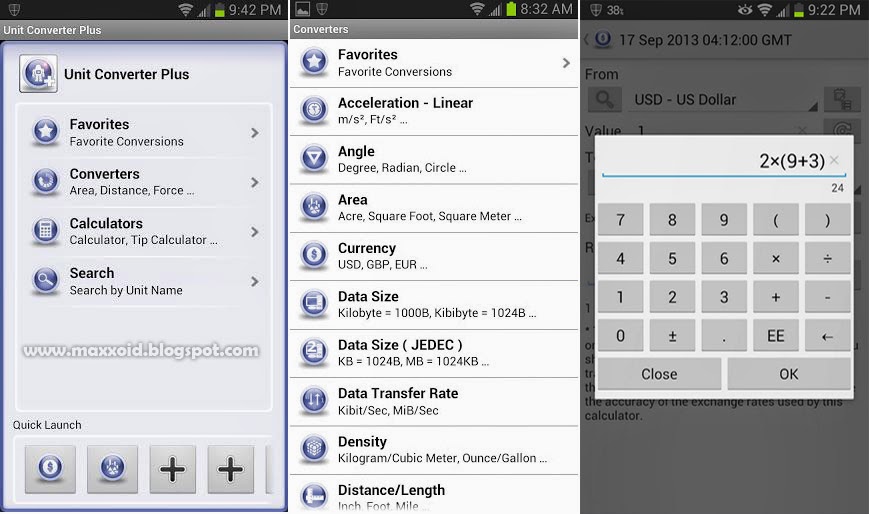Launch currency quick launch shortcut
Viewport: 869px width, 514px height.
point(50,469)
